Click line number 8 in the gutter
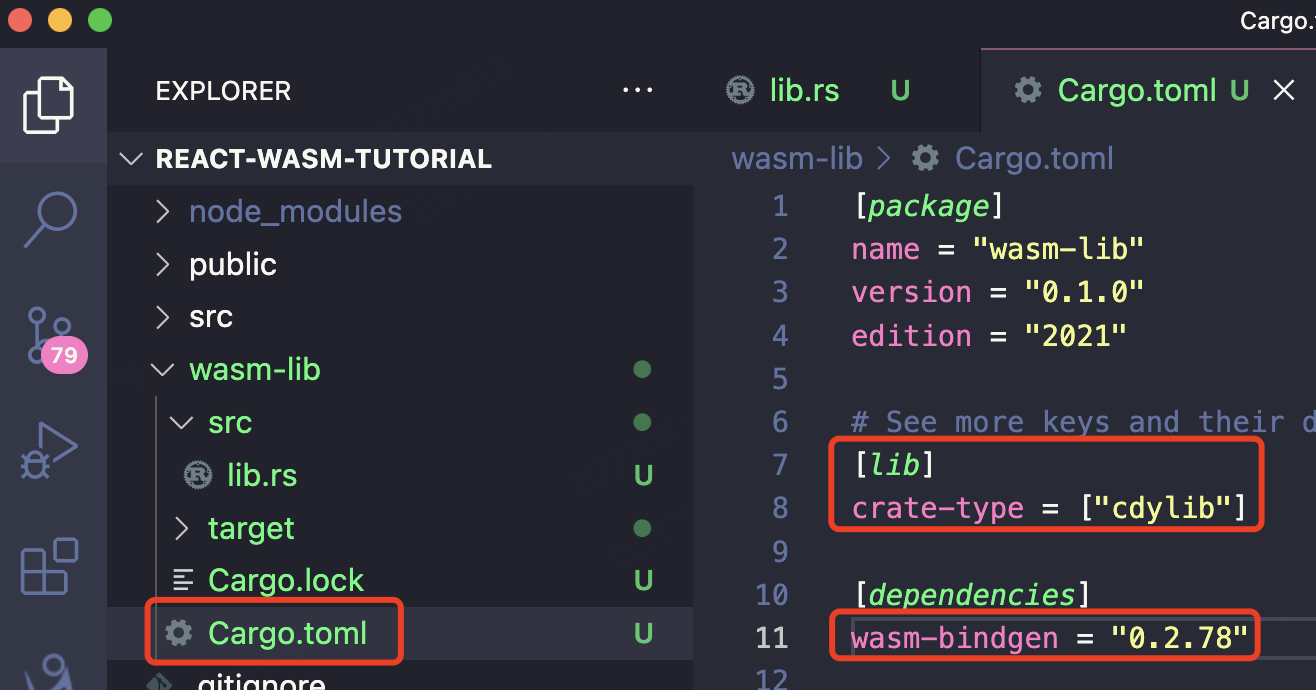The image size is (1316, 690). [x=779, y=508]
